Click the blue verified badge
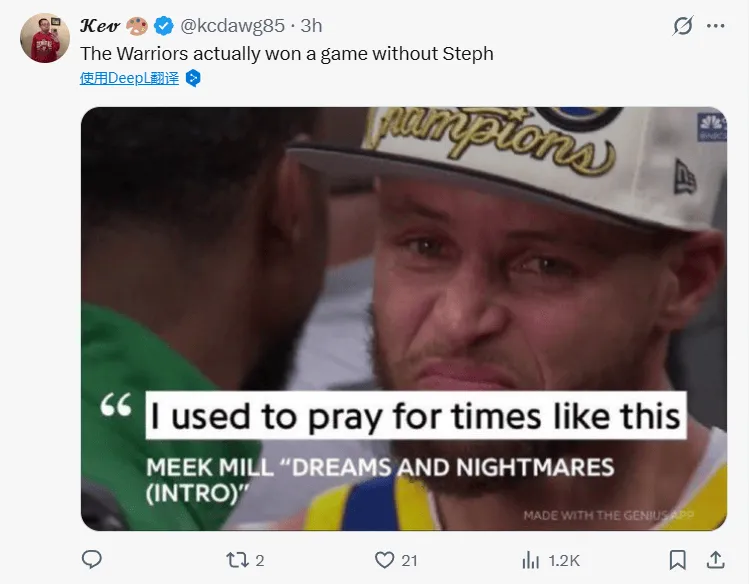 tap(165, 25)
